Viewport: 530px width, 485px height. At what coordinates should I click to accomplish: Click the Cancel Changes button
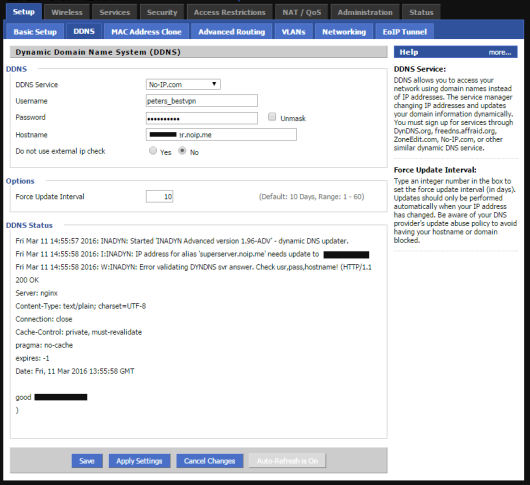[x=210, y=461]
